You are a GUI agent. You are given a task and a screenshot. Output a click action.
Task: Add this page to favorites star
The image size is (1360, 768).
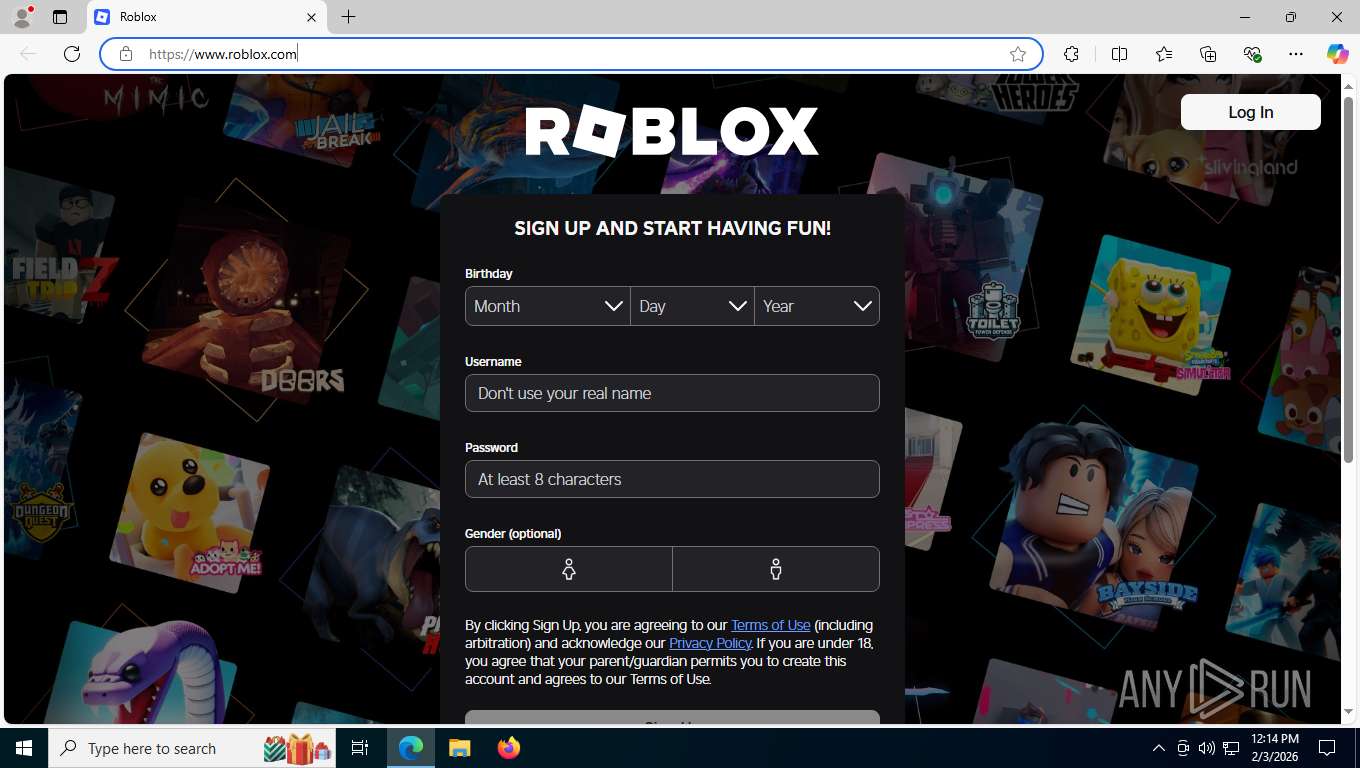click(x=1018, y=54)
